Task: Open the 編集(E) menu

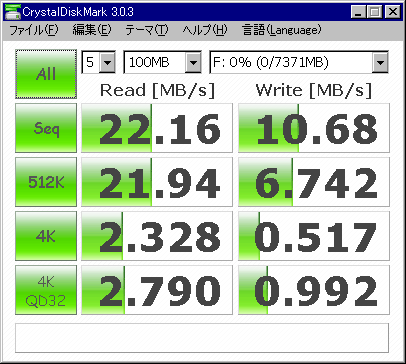Action: point(92,30)
